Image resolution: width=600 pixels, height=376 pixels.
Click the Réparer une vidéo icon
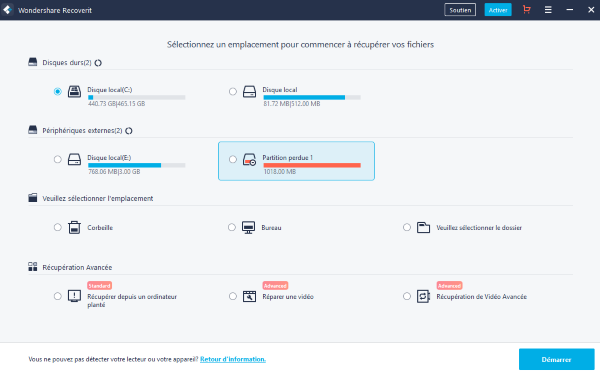(249, 296)
